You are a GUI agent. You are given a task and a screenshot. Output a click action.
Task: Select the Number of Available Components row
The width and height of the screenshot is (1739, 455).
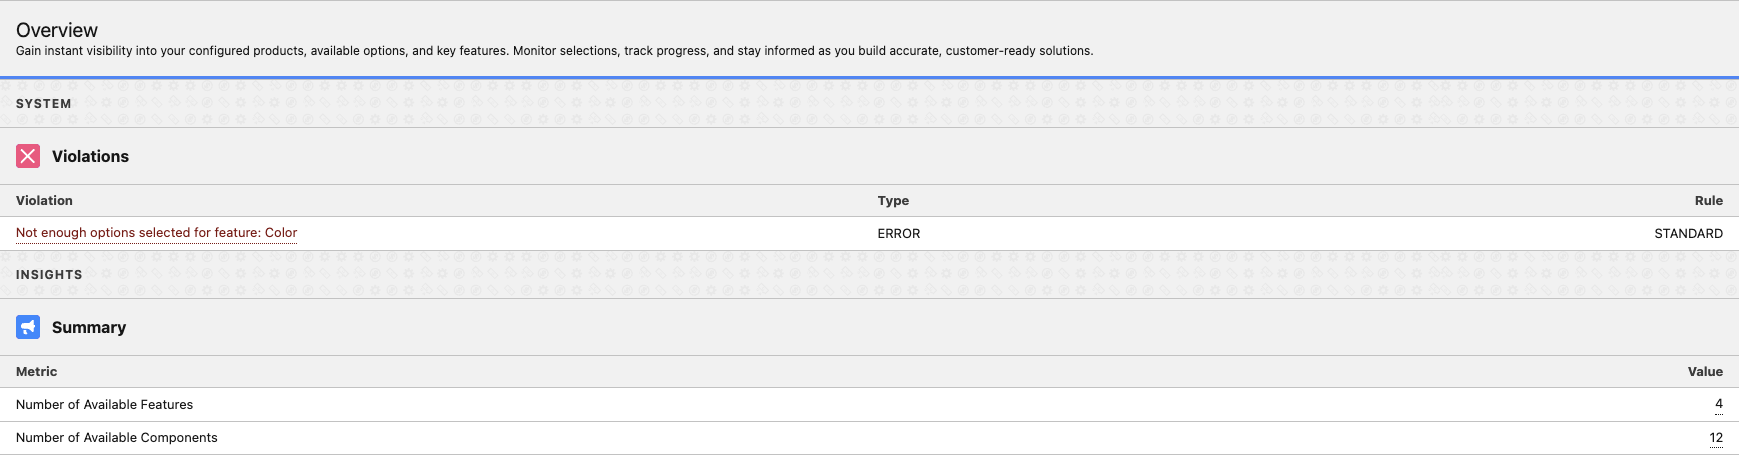(x=116, y=437)
